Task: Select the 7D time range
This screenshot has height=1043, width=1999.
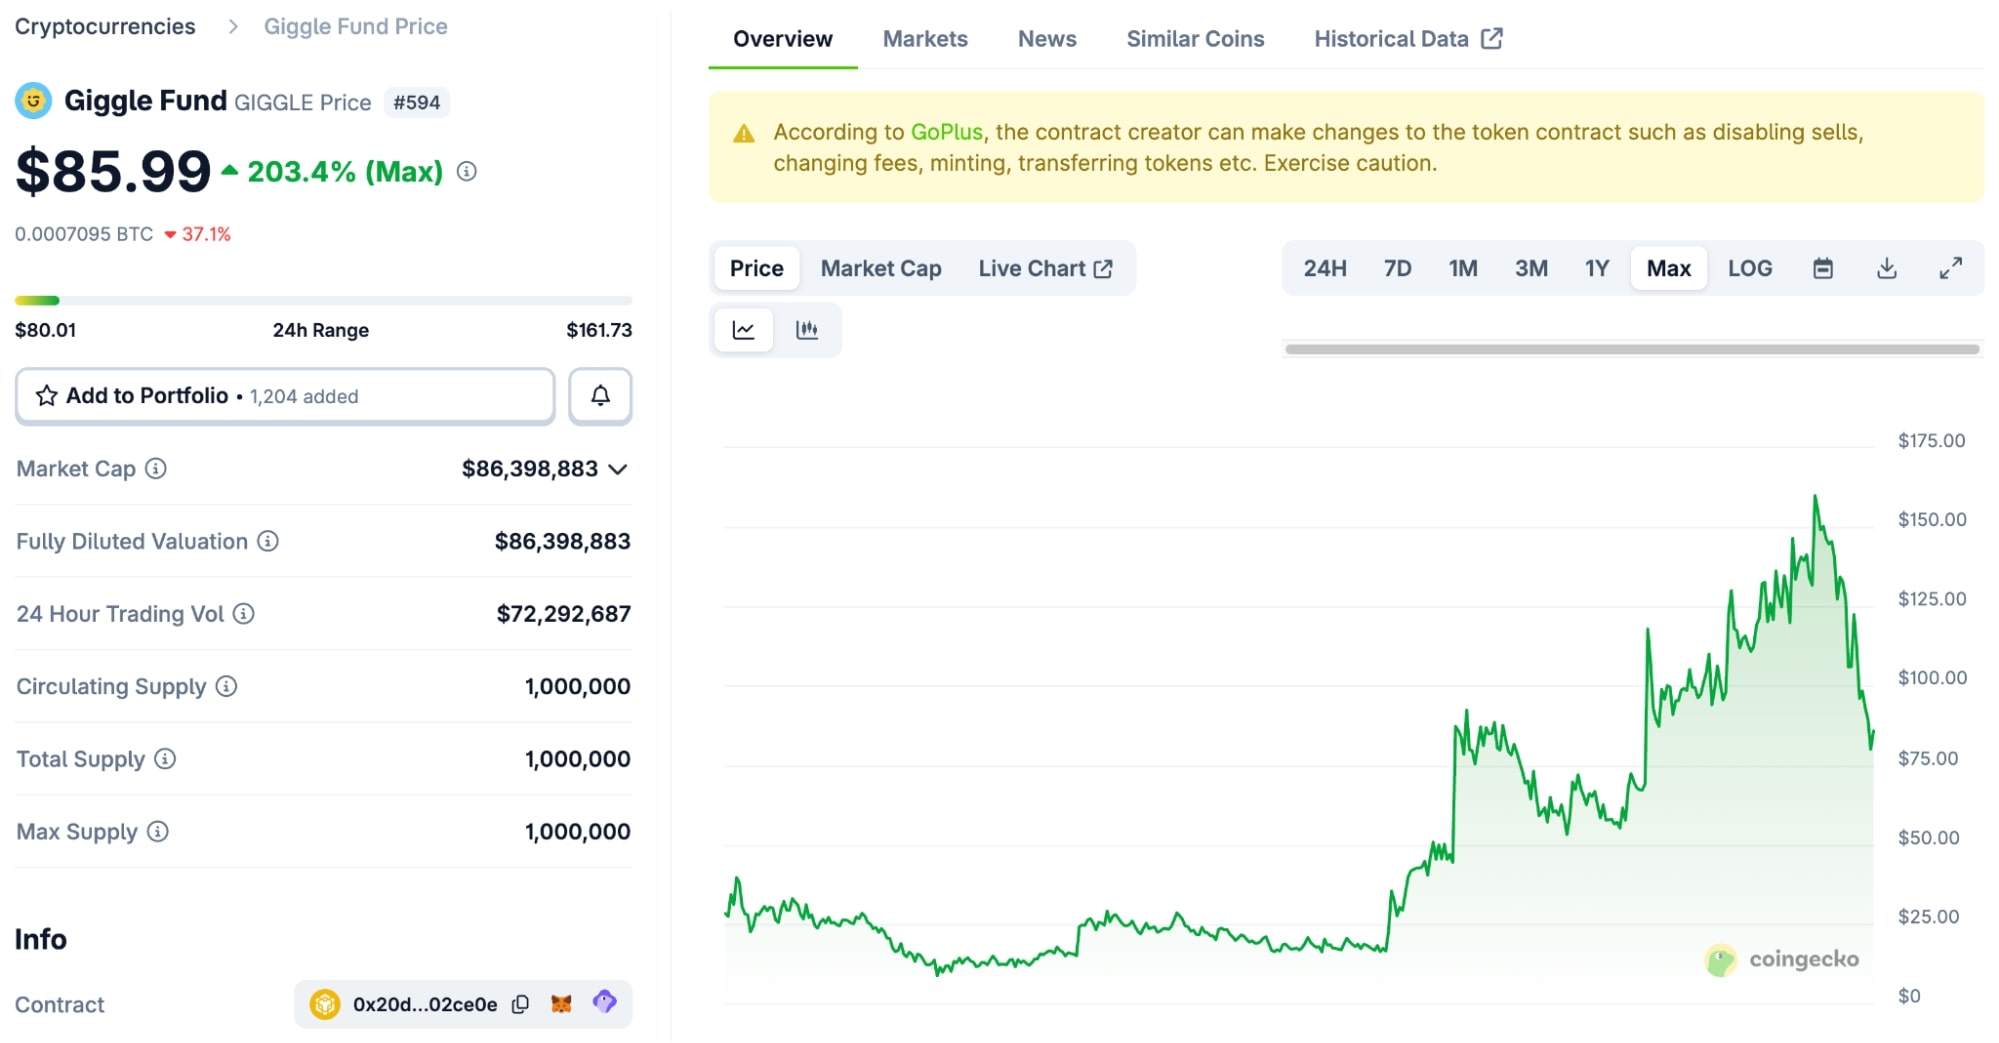Action: tap(1397, 268)
